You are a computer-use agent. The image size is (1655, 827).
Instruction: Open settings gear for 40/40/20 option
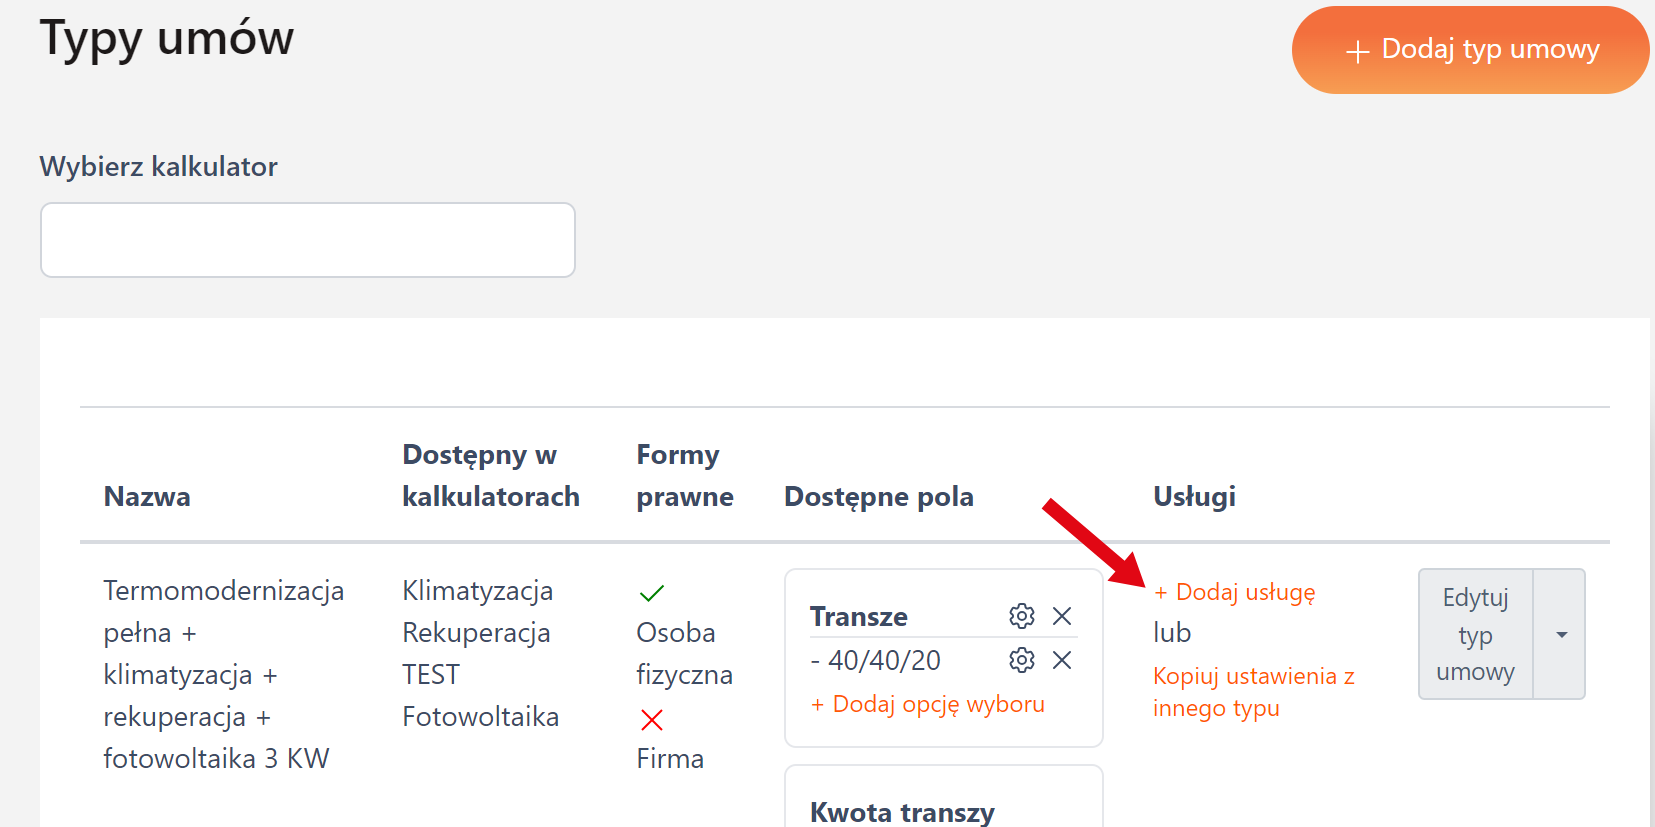[1021, 660]
